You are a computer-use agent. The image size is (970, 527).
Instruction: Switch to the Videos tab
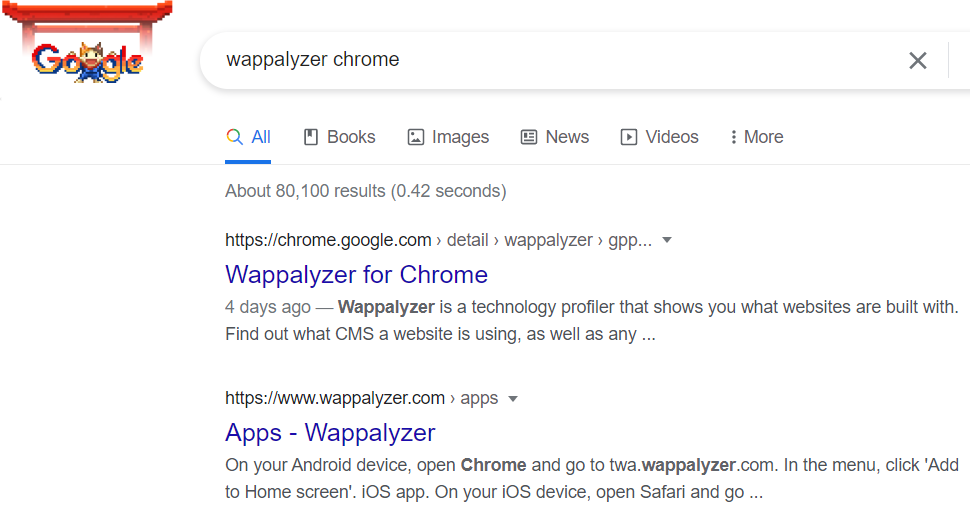(x=659, y=137)
